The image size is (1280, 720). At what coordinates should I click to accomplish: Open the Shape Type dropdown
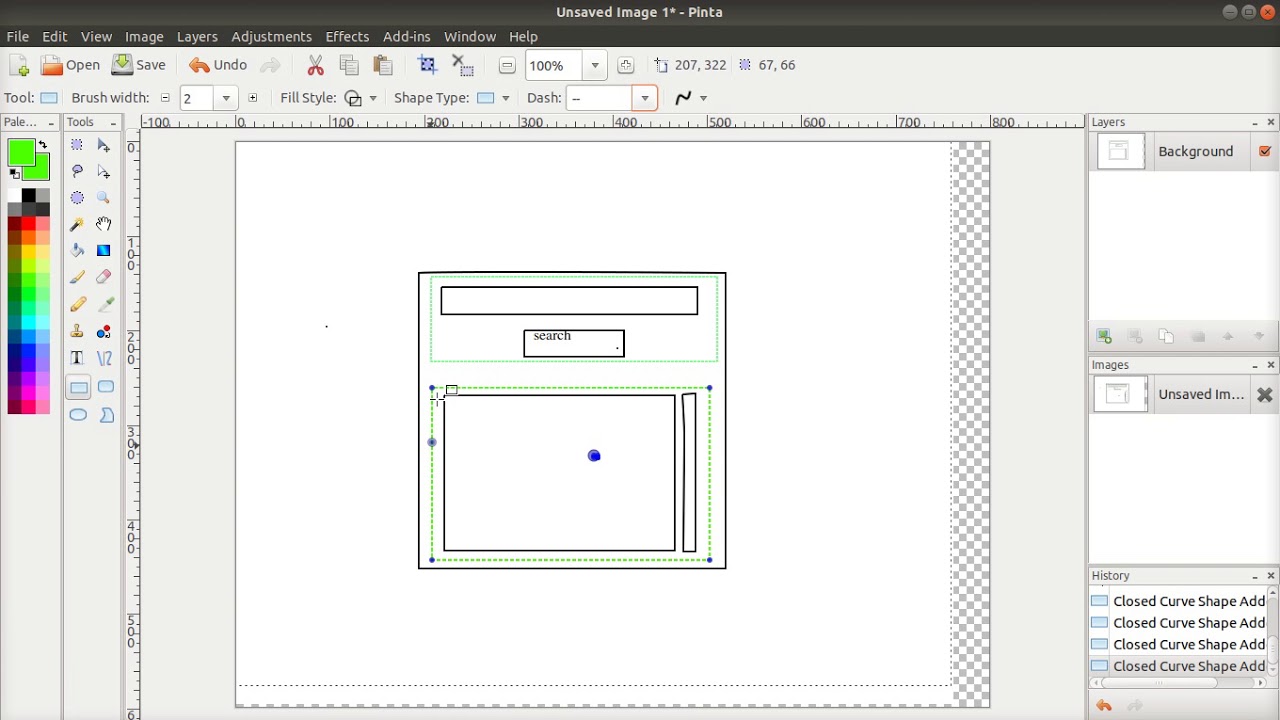coord(494,98)
